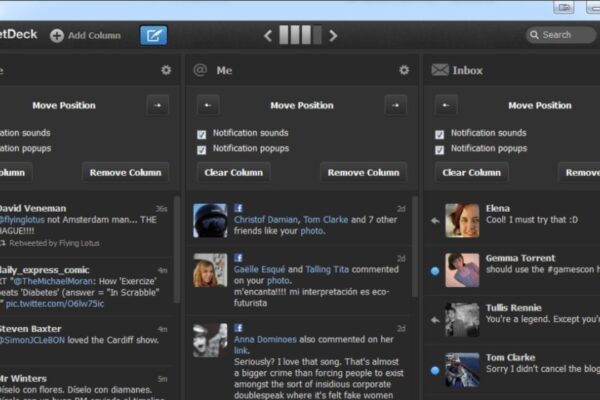Click Remove Column in the leftmost column
This screenshot has height=400, width=600.
(x=126, y=173)
